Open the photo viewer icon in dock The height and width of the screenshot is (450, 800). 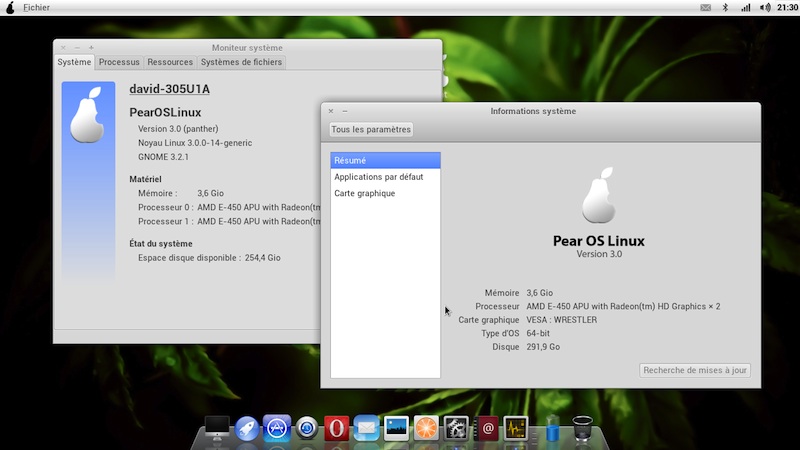tap(396, 428)
